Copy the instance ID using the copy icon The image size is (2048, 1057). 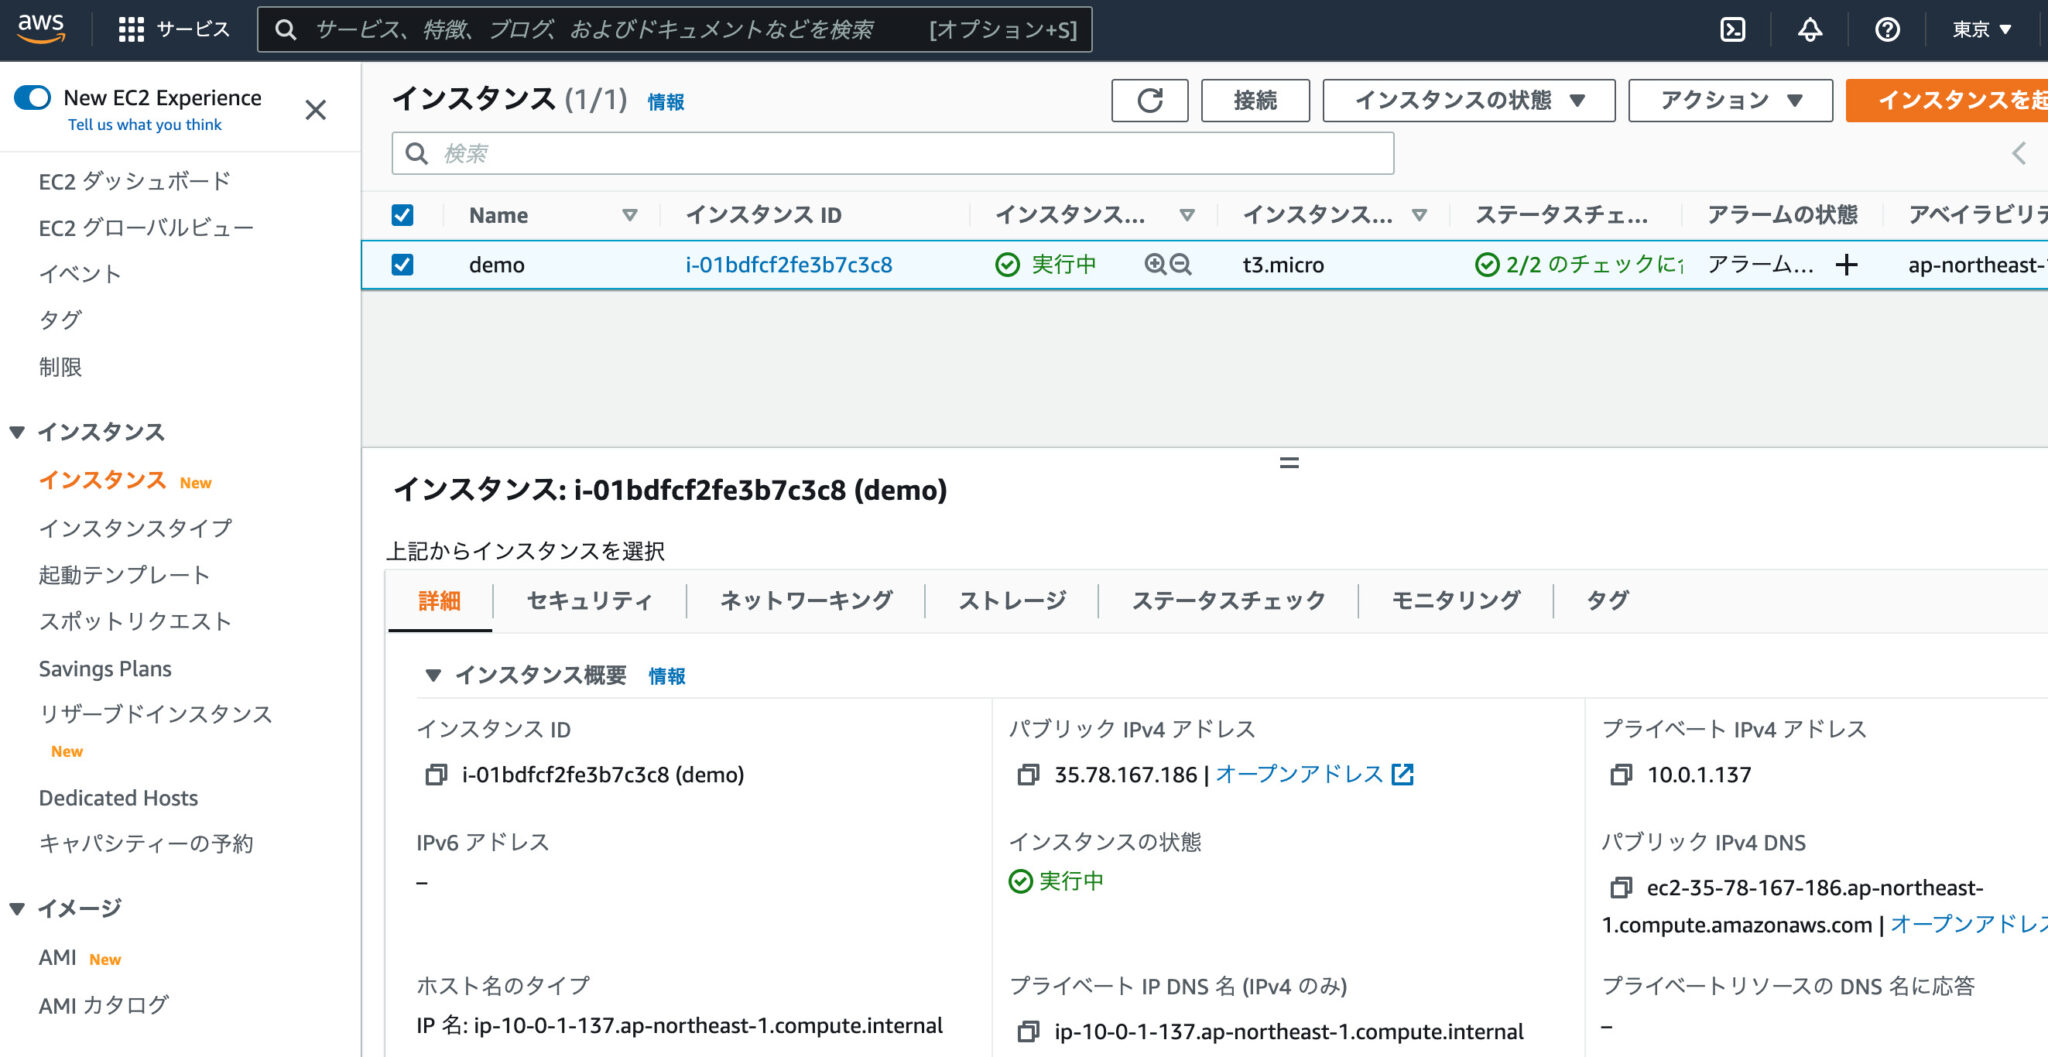[434, 774]
